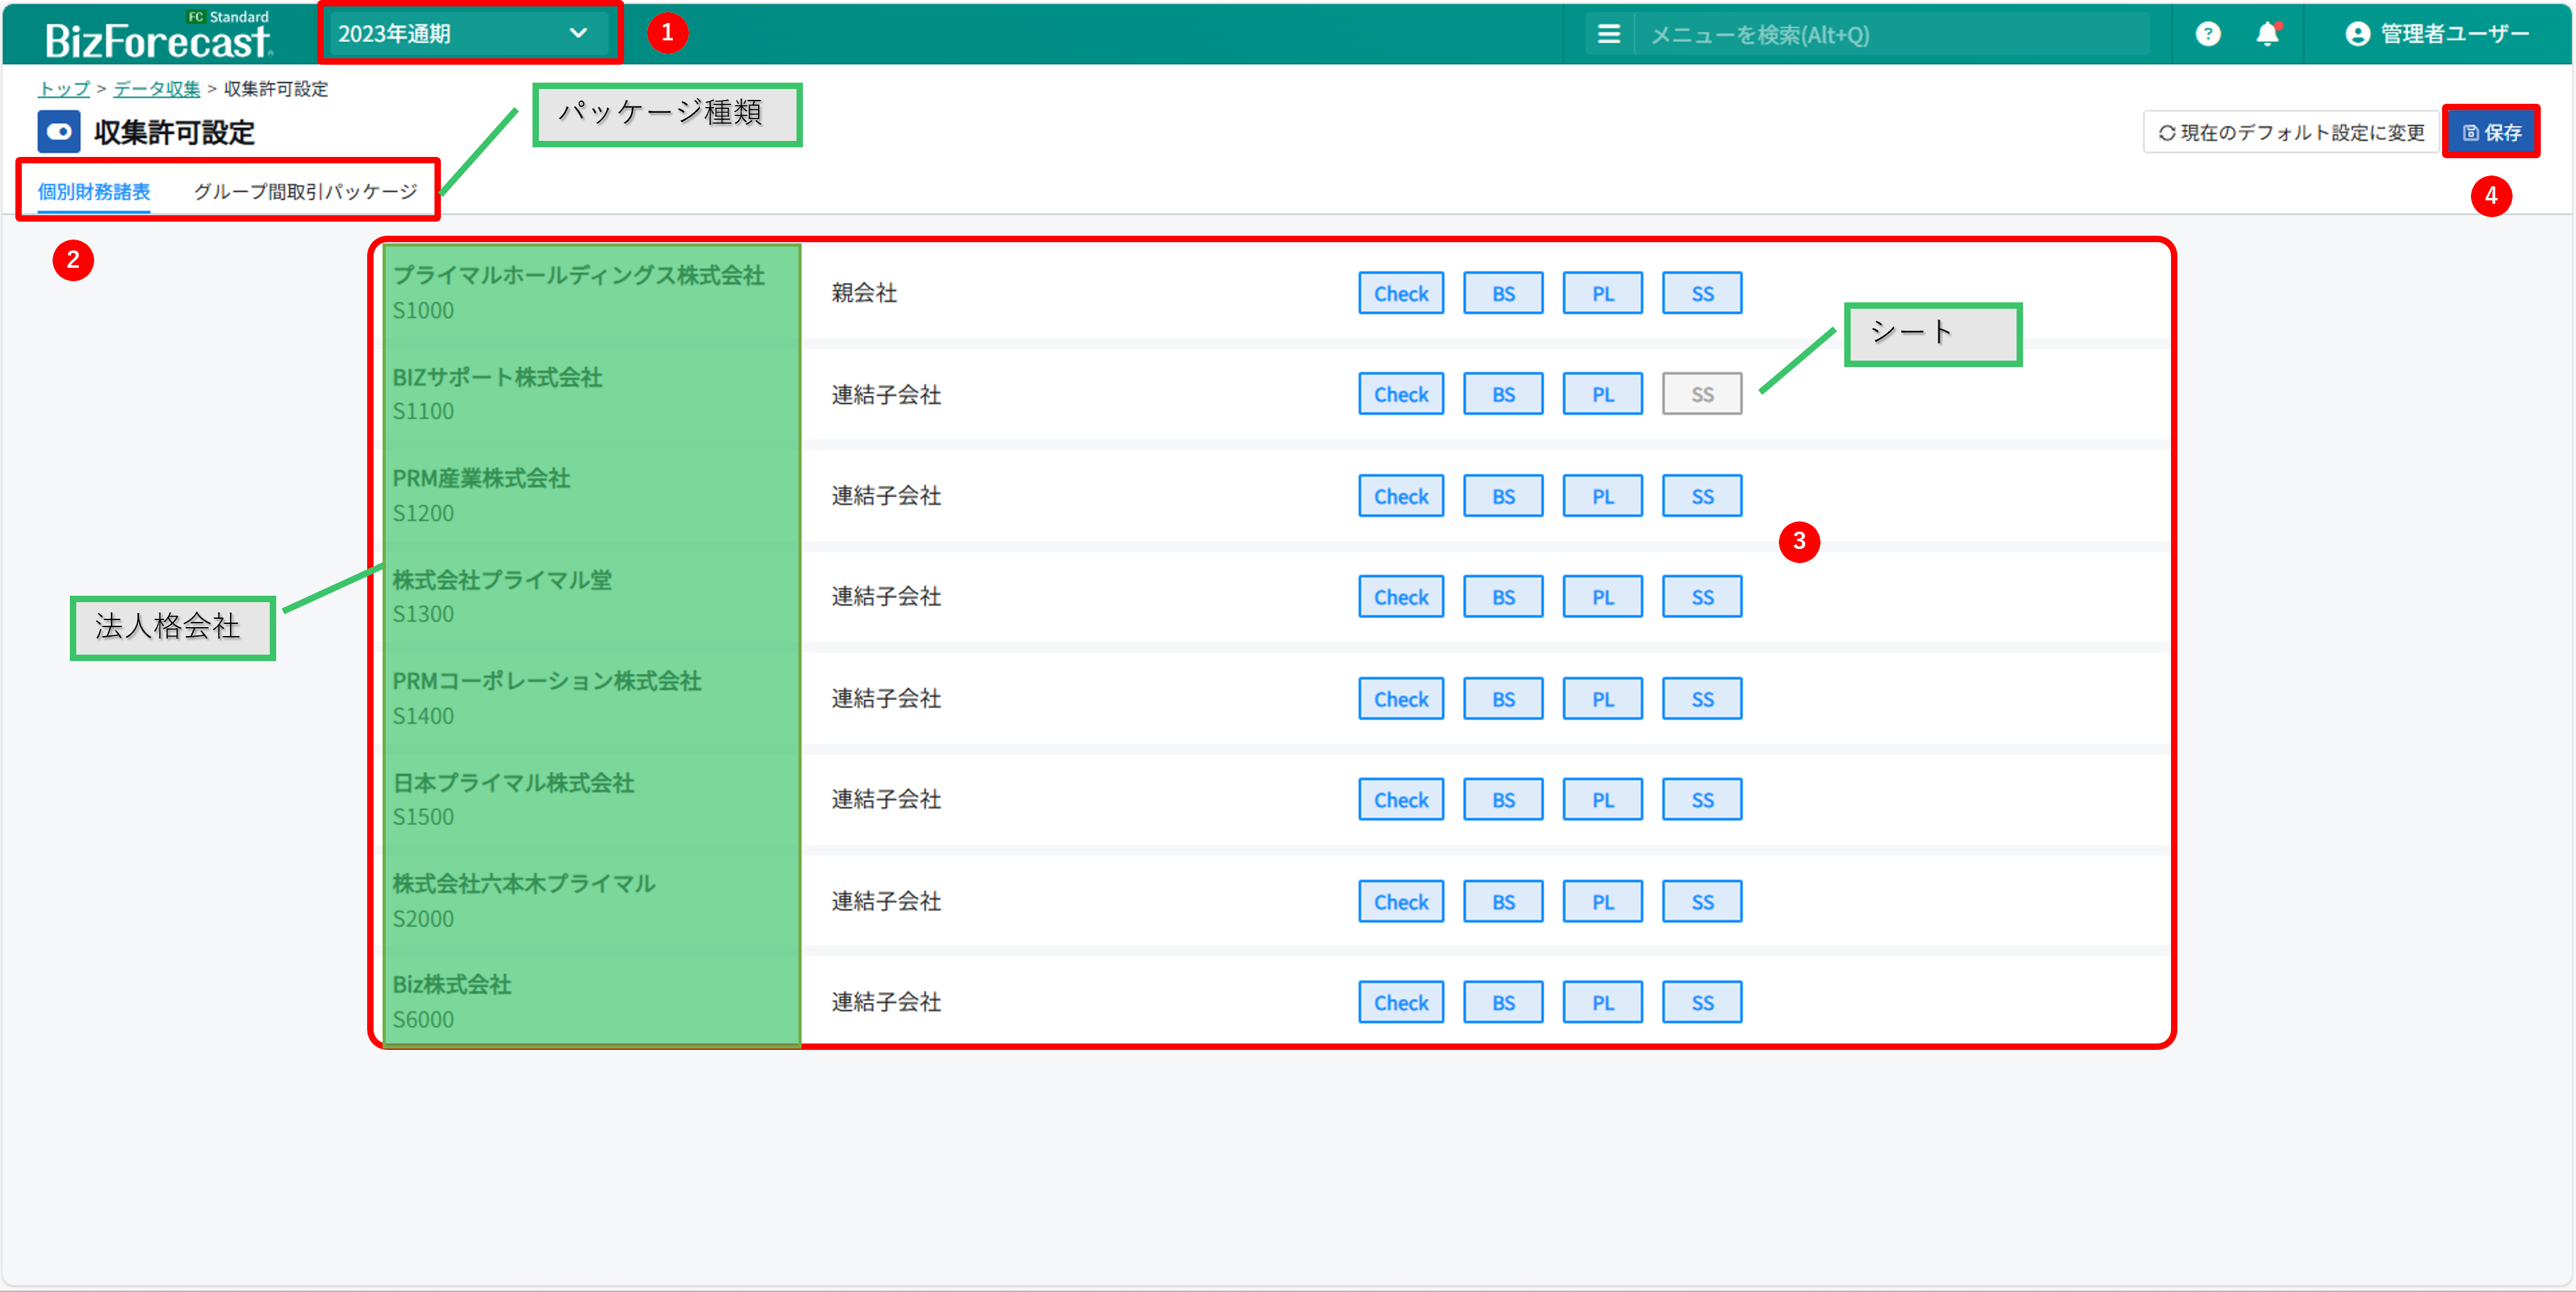
Task: Select the 個別財務諸表 tab
Action: 94,191
